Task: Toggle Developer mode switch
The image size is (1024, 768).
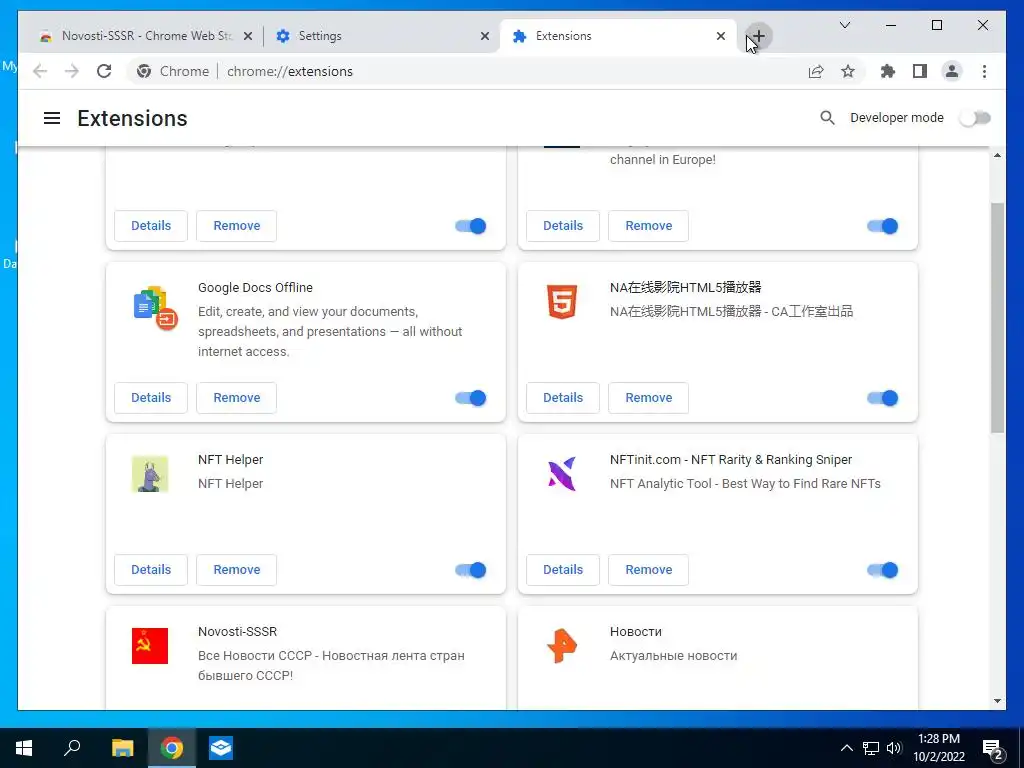Action: tap(975, 118)
